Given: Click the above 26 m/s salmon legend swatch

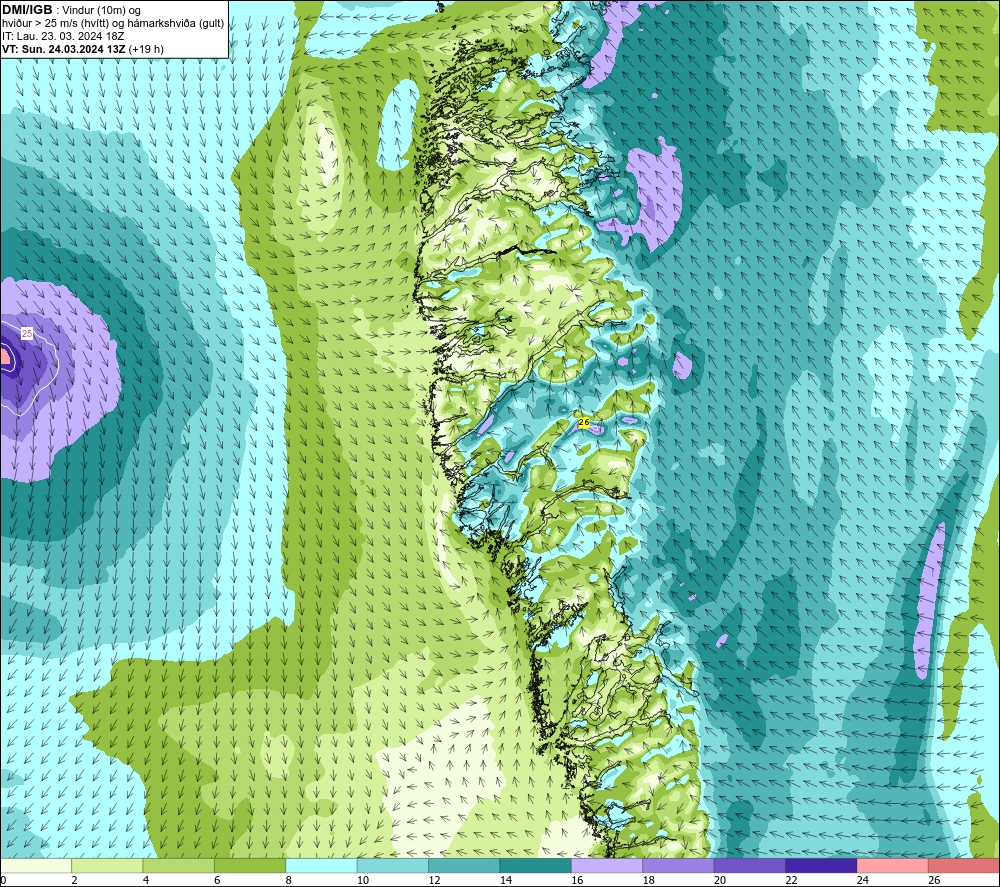Looking at the screenshot, I should tap(964, 866).
